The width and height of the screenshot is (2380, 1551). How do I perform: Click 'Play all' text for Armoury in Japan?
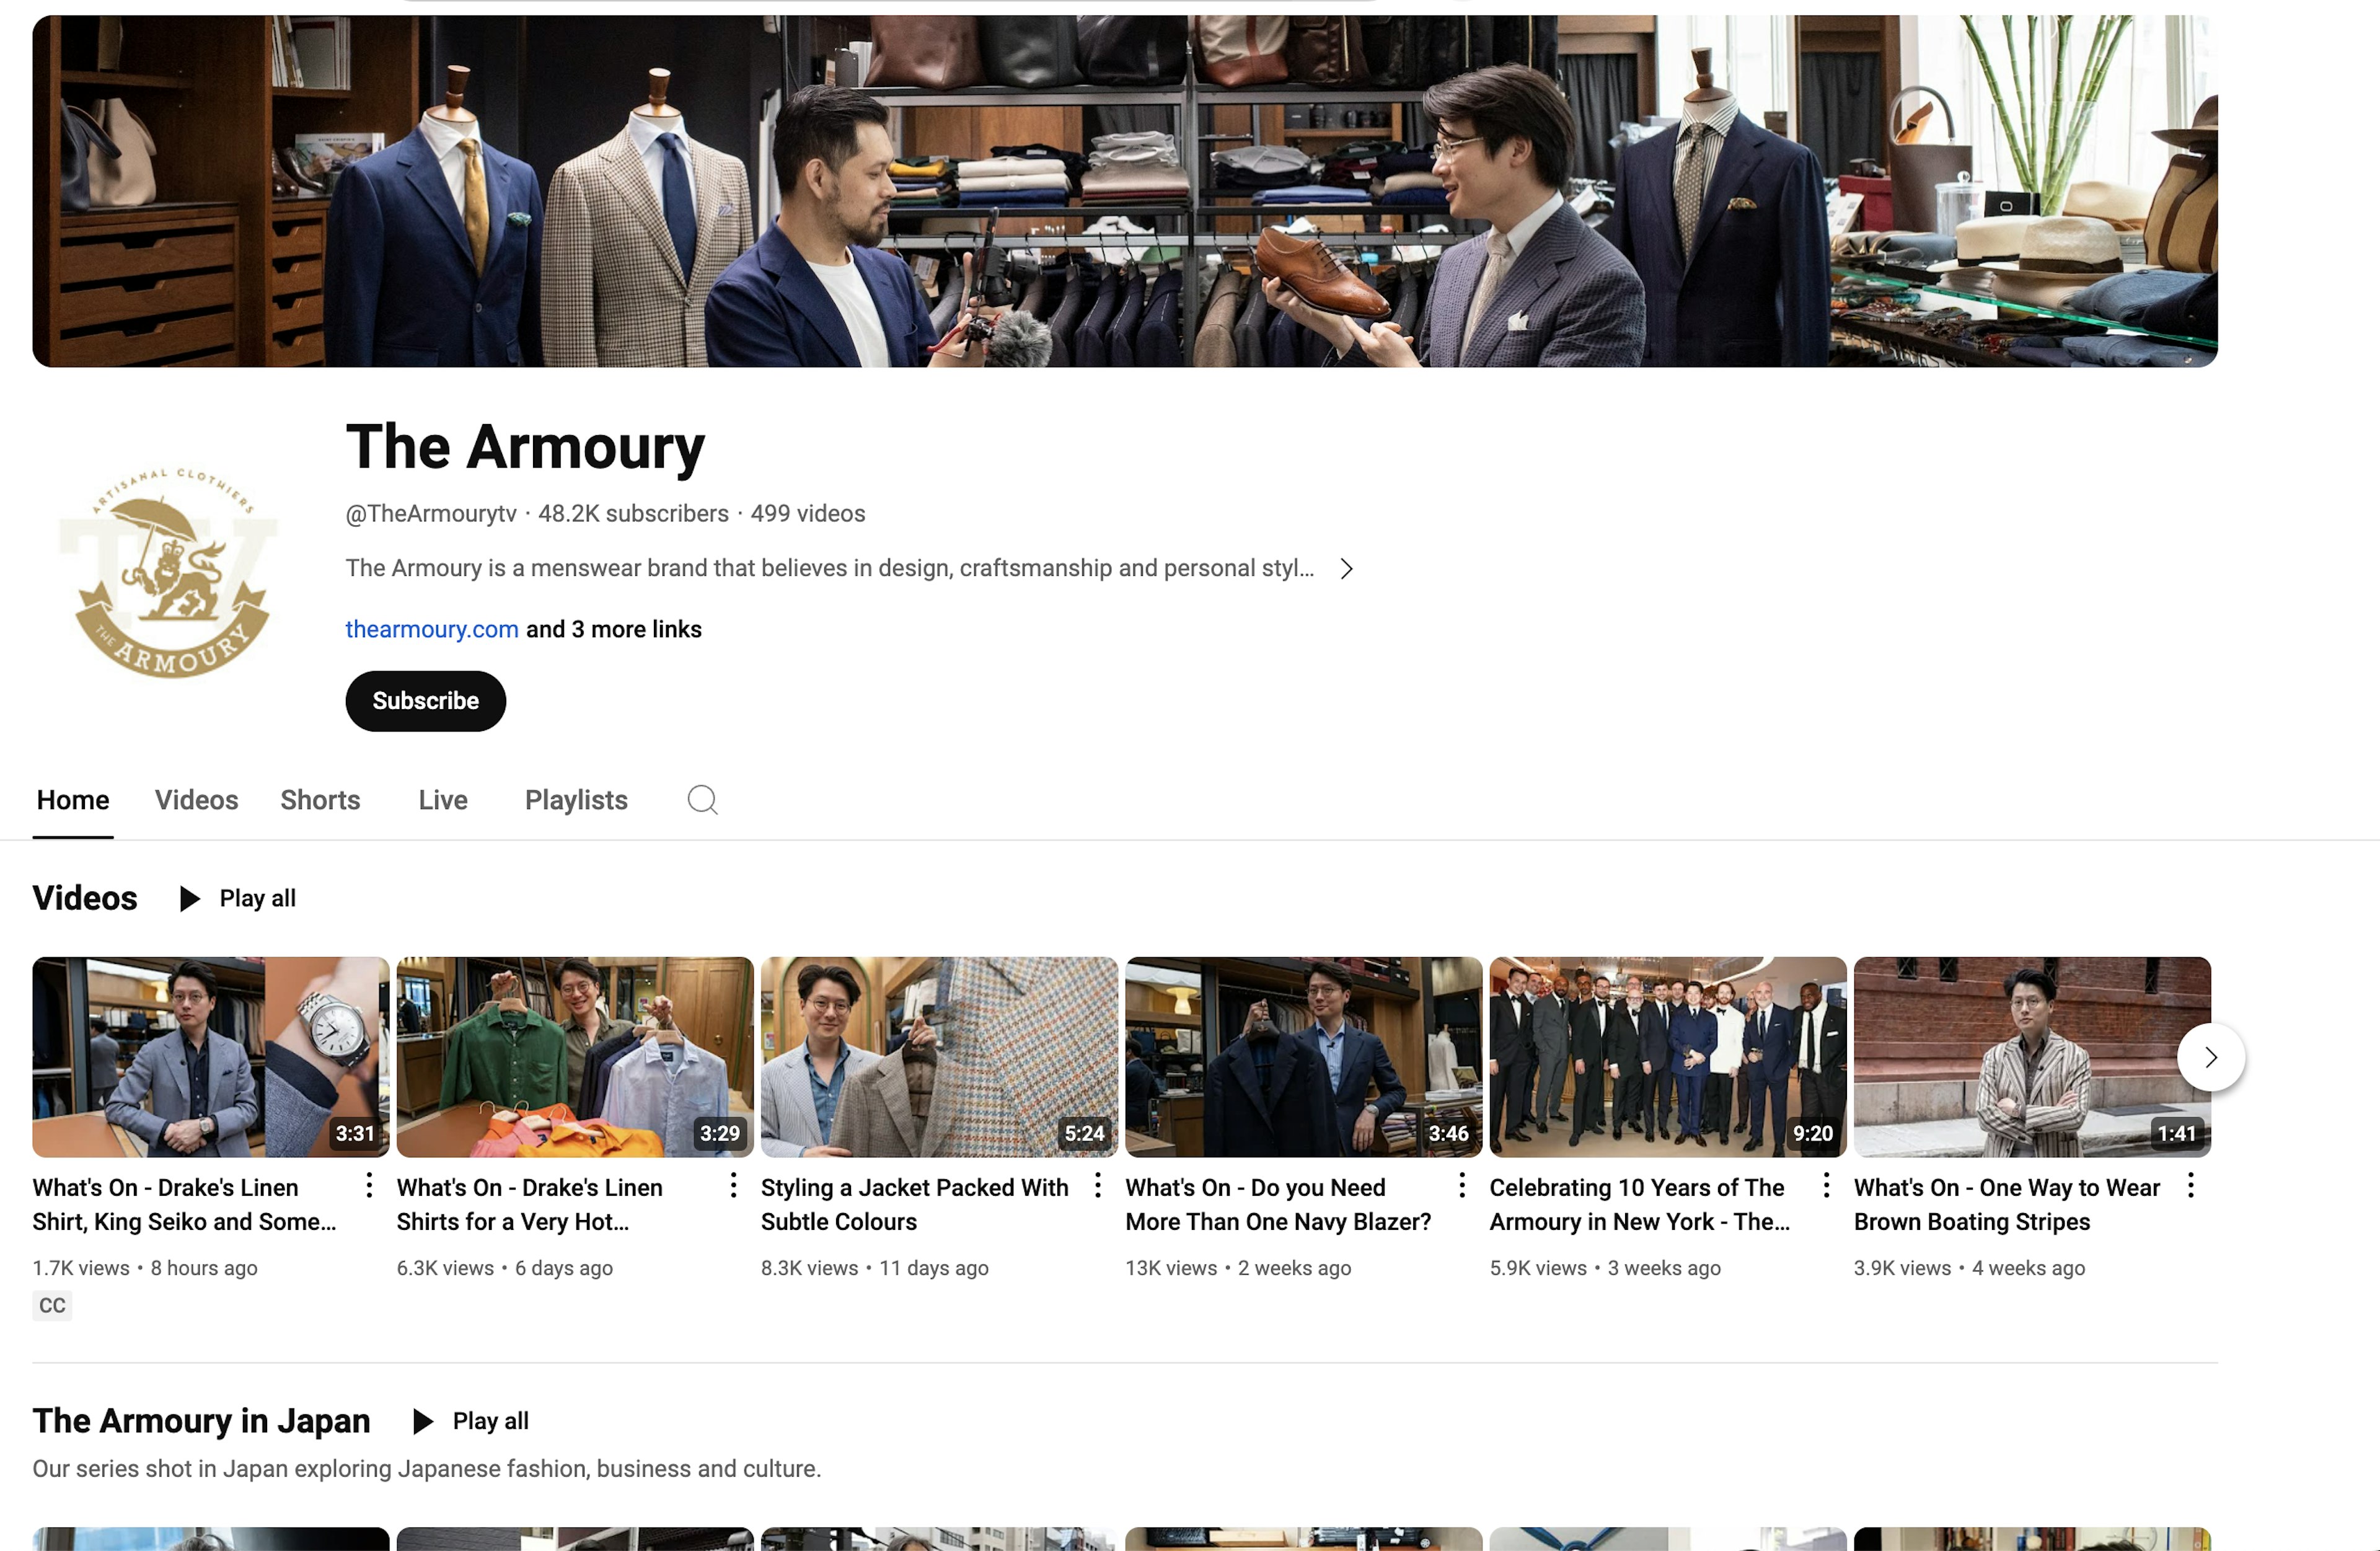tap(491, 1422)
